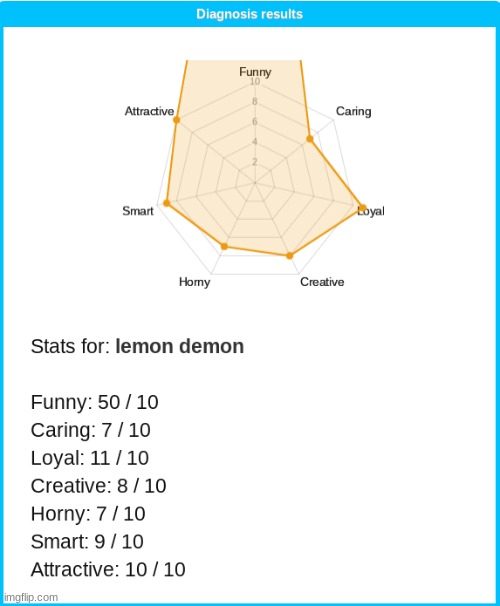Click the Horny axis label
Image resolution: width=500 pixels, height=606 pixels.
[x=194, y=282]
